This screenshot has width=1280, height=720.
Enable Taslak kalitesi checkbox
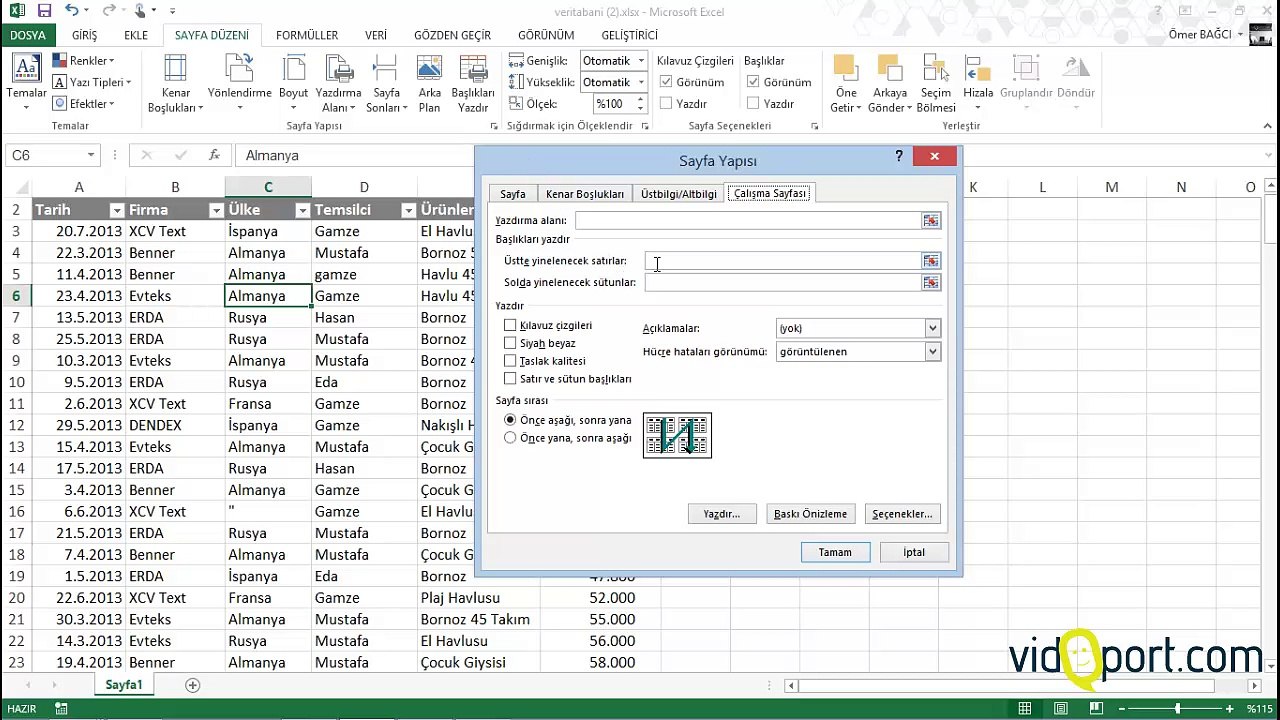(x=510, y=361)
